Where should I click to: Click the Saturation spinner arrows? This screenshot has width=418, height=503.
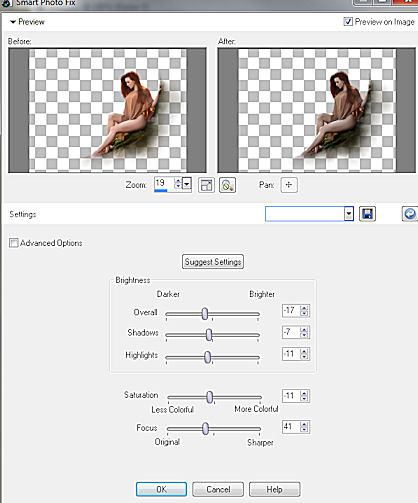pyautogui.click(x=304, y=396)
